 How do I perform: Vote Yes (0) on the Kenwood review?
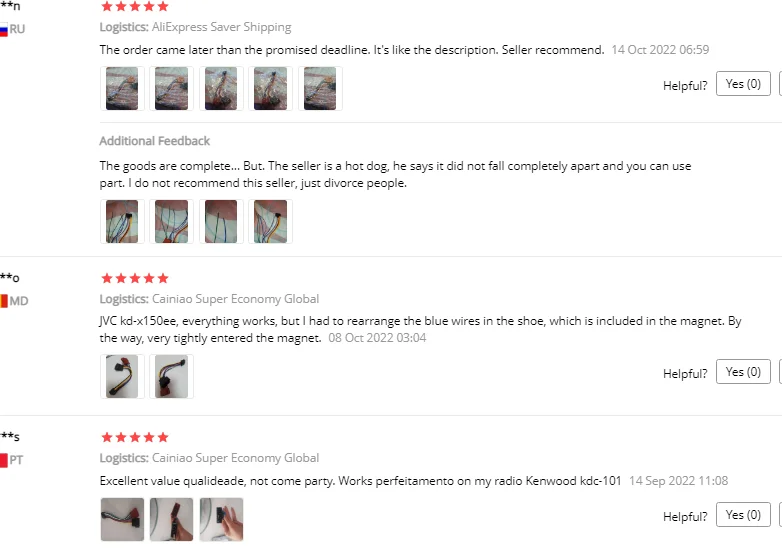click(743, 515)
